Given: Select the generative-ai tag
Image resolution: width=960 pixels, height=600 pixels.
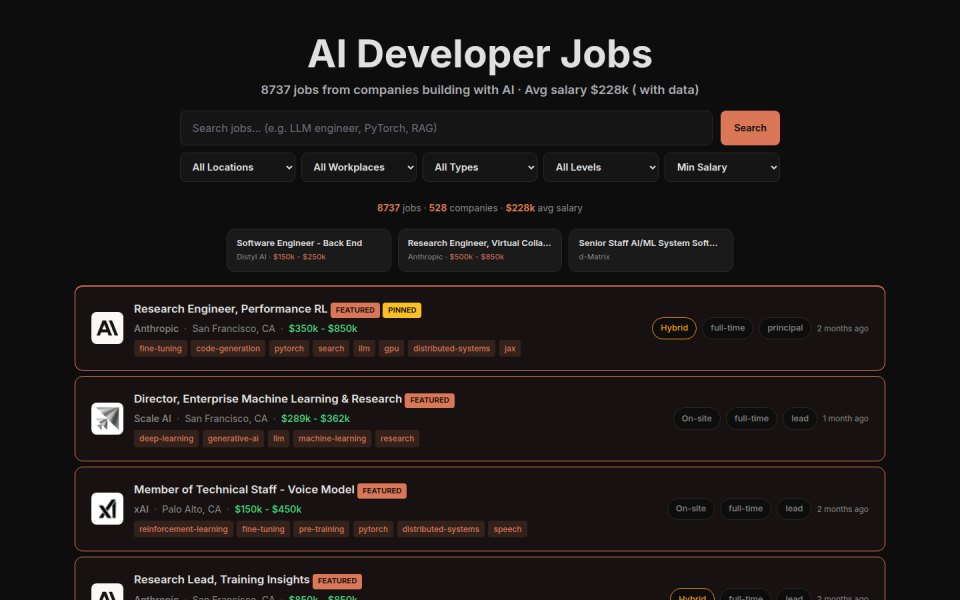Looking at the screenshot, I should pos(233,438).
